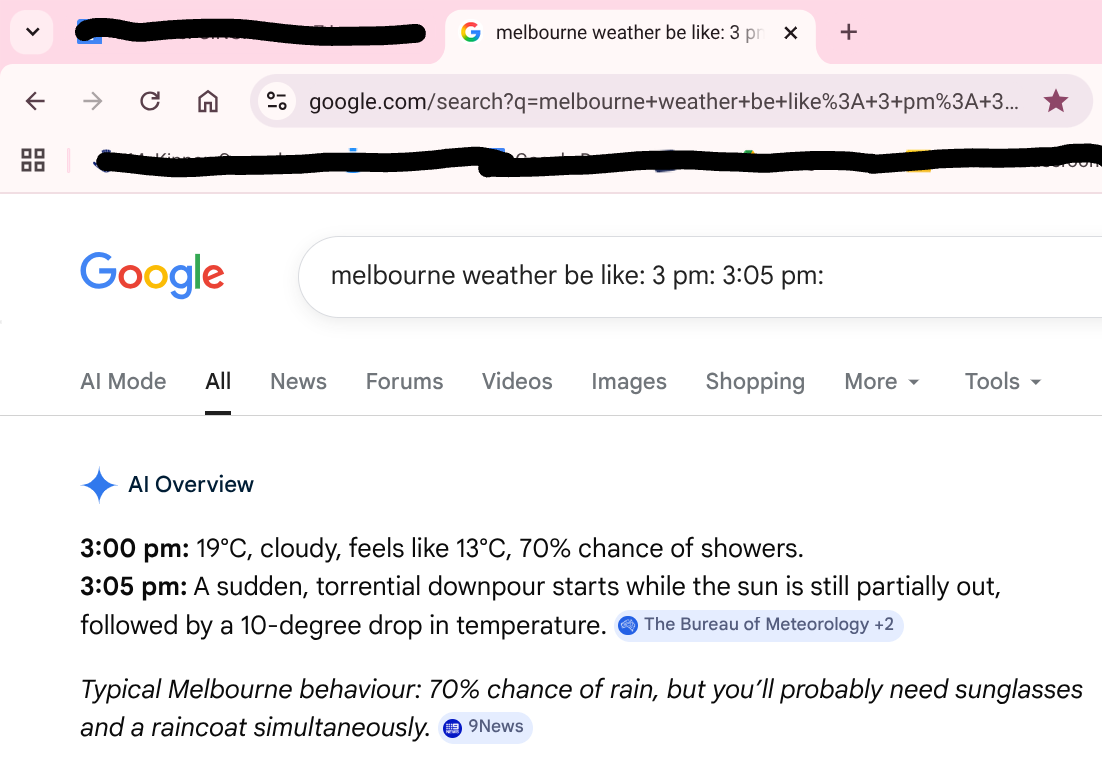Open site information via tune icon in address bar

click(277, 101)
